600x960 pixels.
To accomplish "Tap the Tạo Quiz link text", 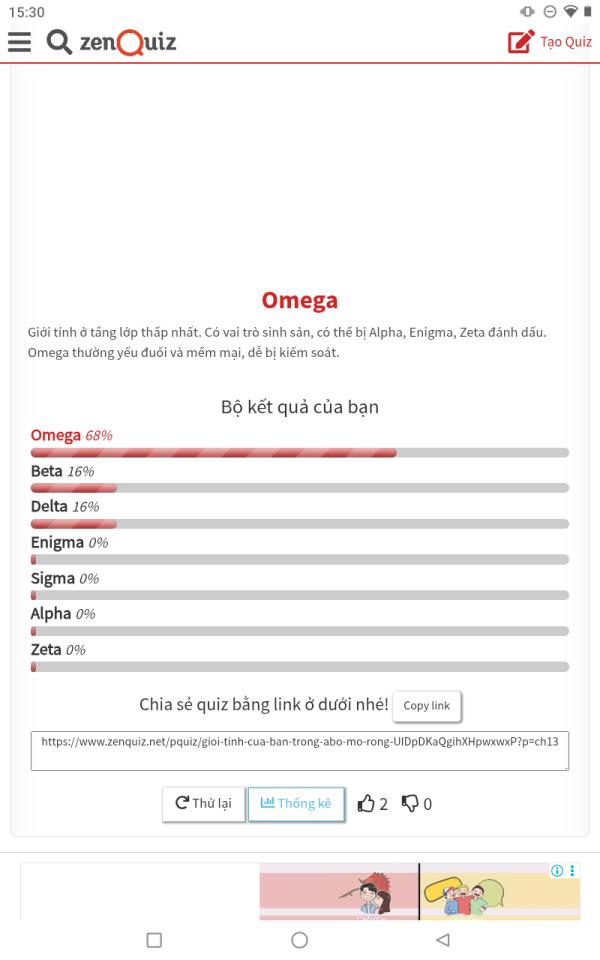I will pyautogui.click(x=565, y=42).
